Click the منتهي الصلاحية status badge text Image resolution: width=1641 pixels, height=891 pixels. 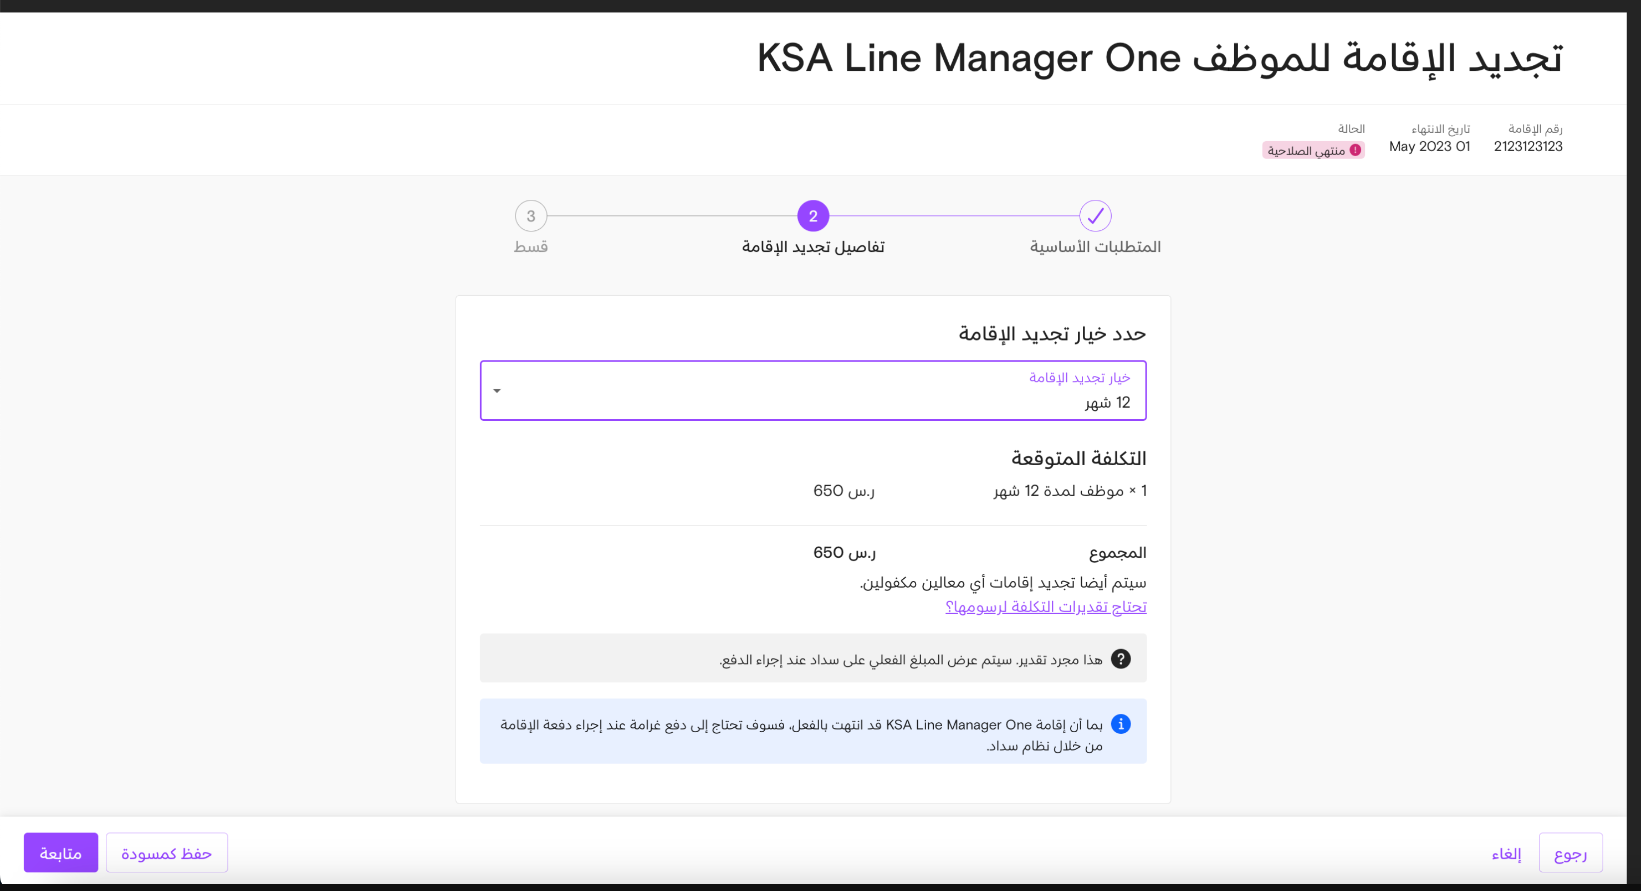(x=1306, y=150)
